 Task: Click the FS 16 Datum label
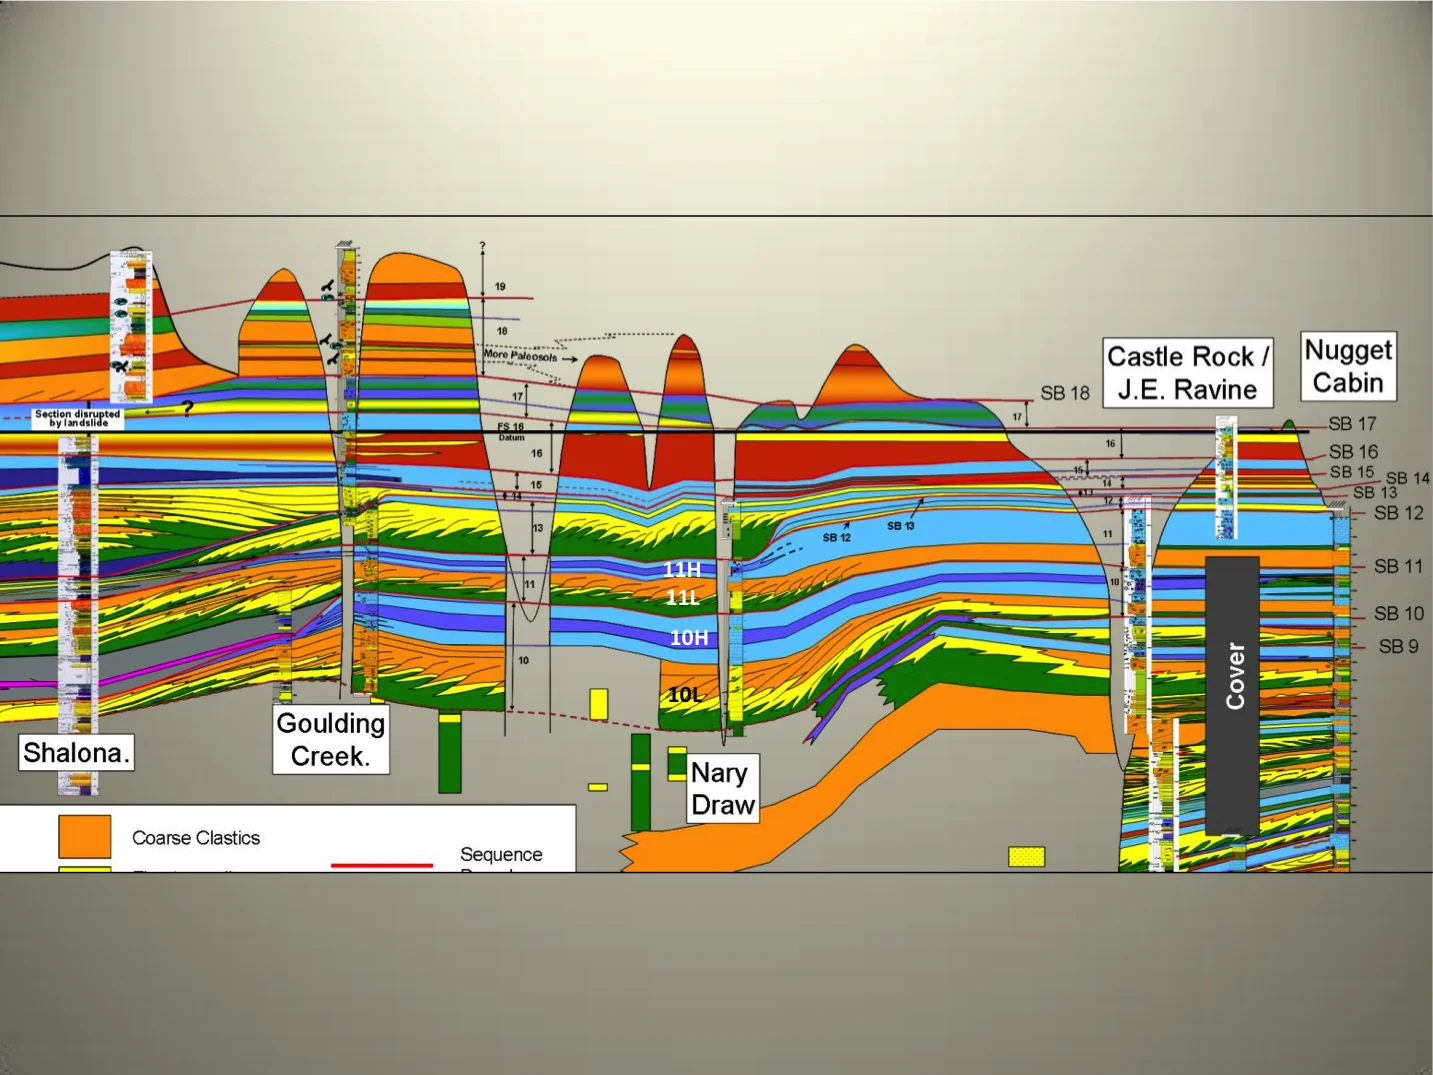point(511,431)
